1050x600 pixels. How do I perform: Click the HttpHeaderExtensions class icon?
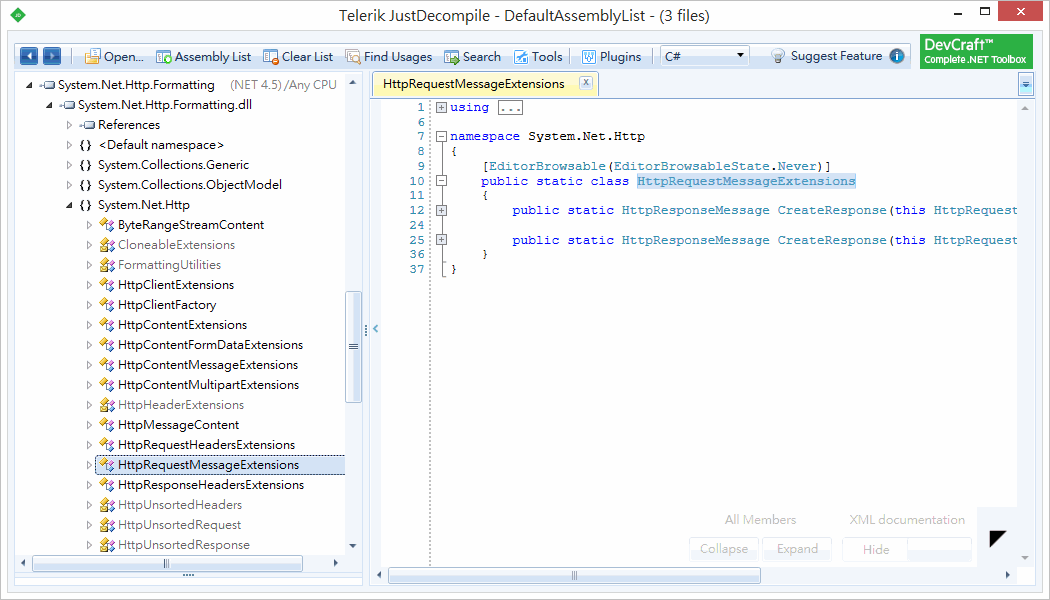tap(106, 405)
